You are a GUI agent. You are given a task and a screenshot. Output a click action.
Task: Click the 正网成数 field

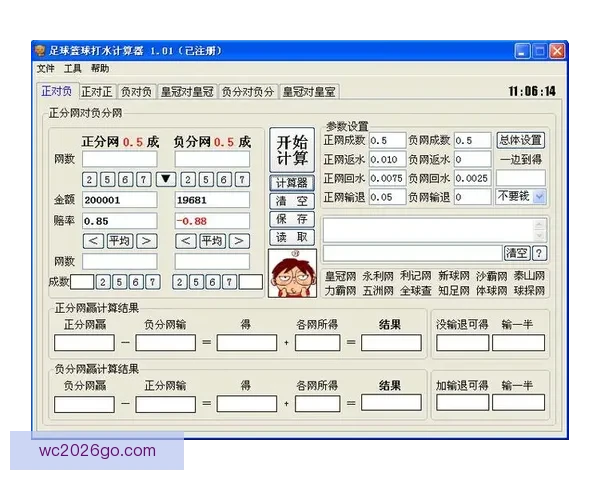pyautogui.click(x=387, y=140)
